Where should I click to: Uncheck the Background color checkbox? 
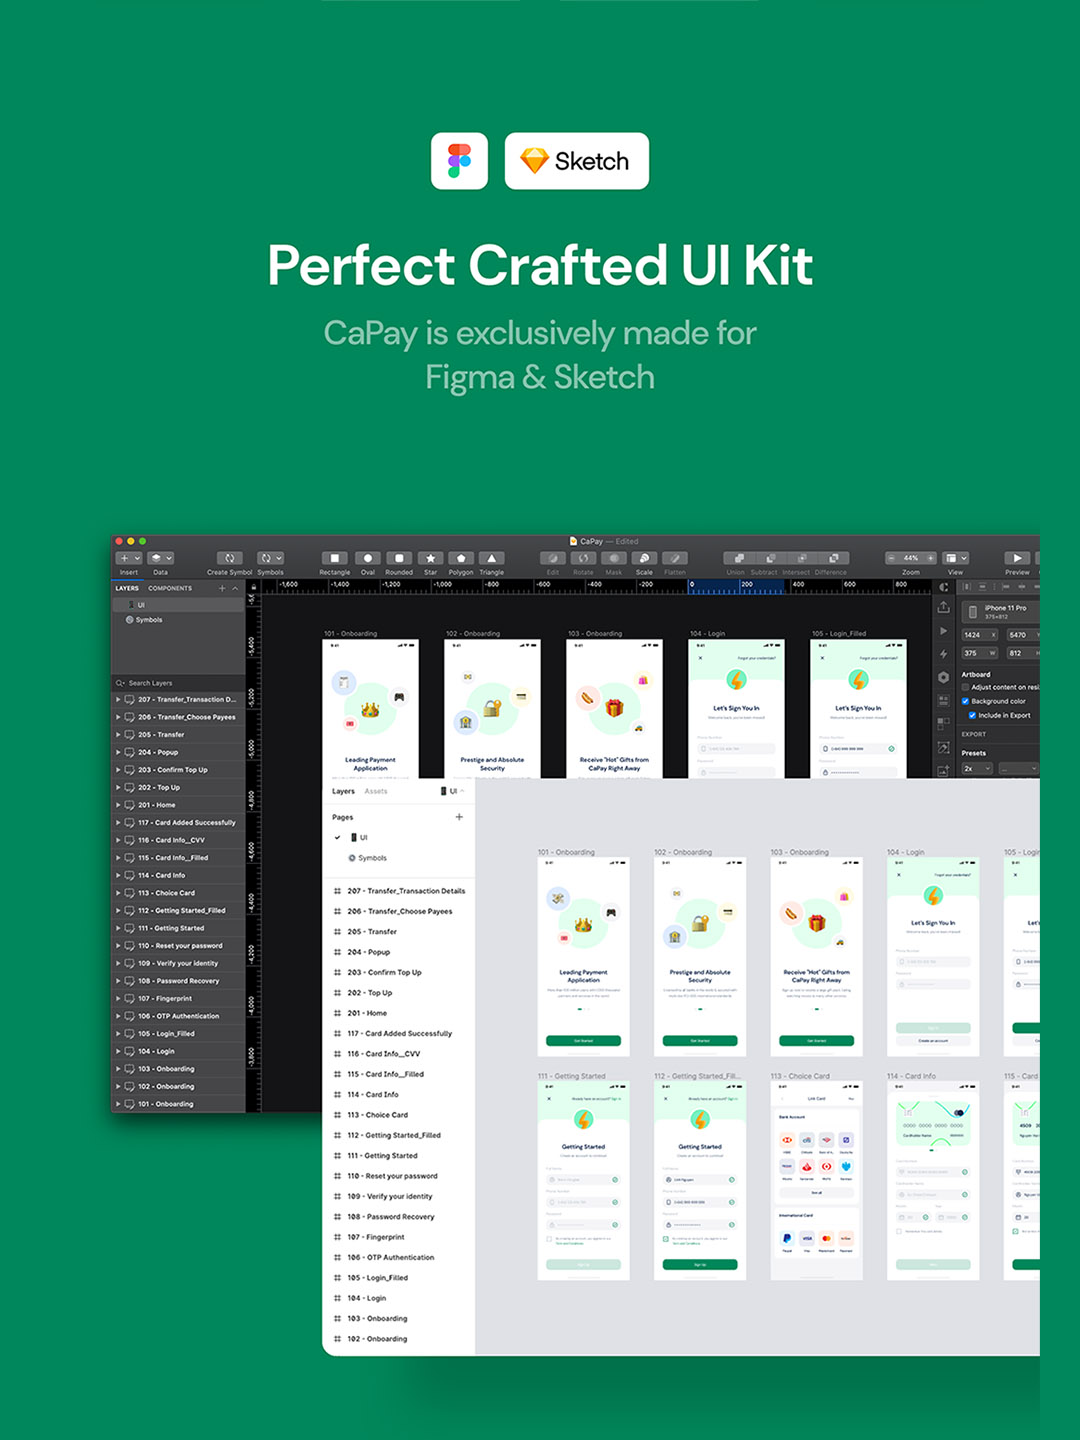click(x=966, y=701)
